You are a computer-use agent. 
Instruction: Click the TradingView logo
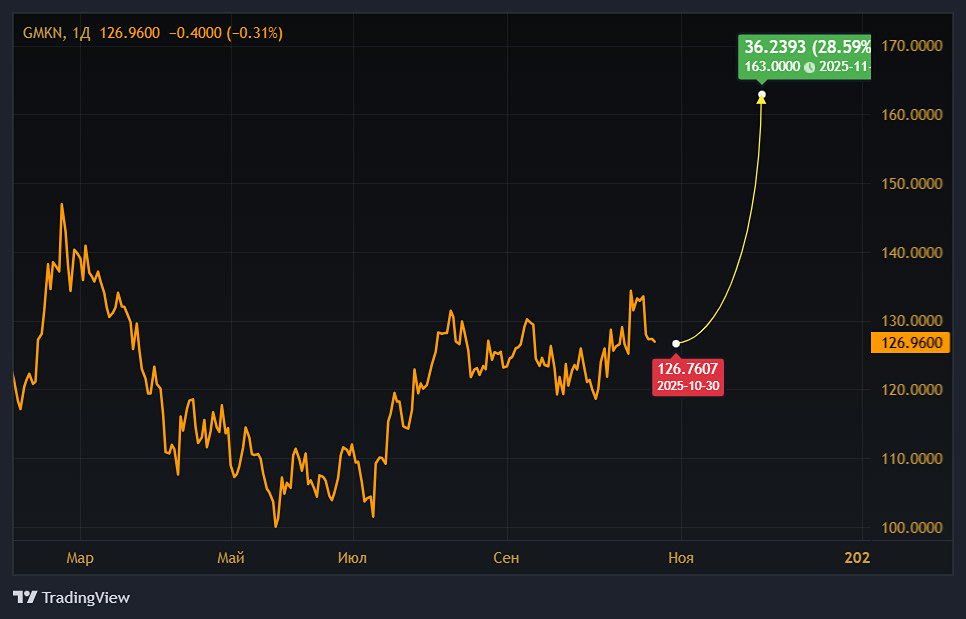(71, 597)
